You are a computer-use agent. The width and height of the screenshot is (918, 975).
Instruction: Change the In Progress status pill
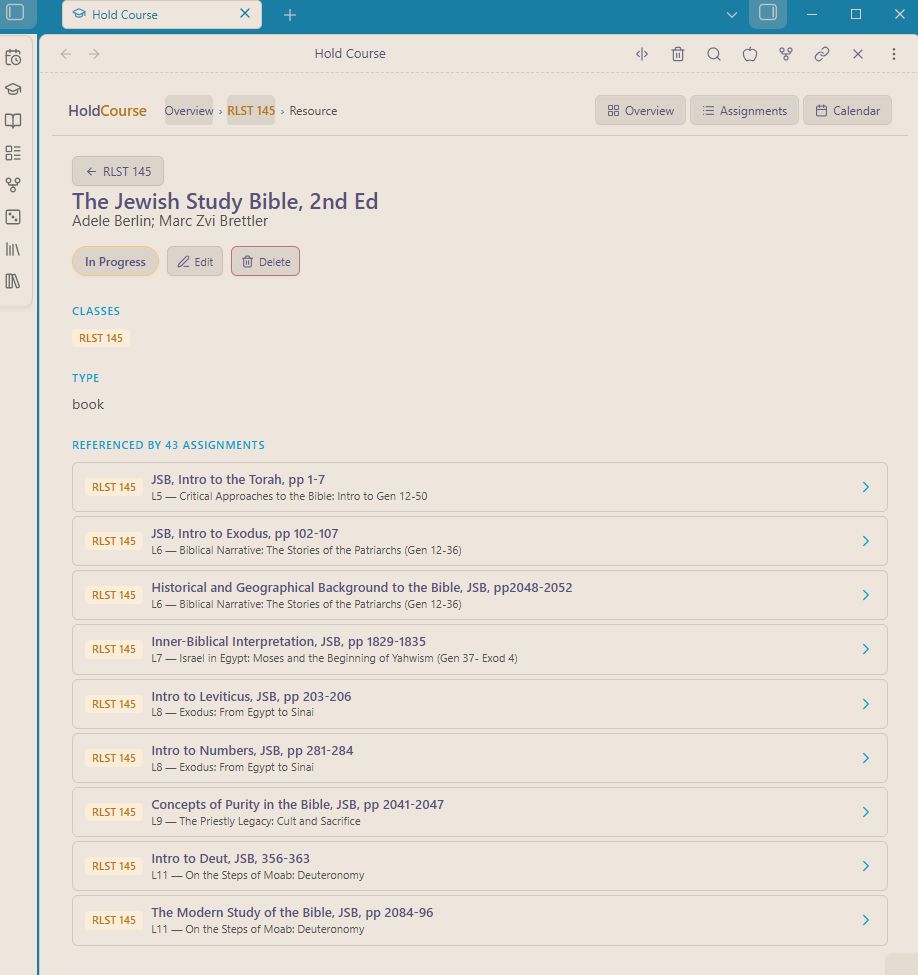pyautogui.click(x=116, y=262)
